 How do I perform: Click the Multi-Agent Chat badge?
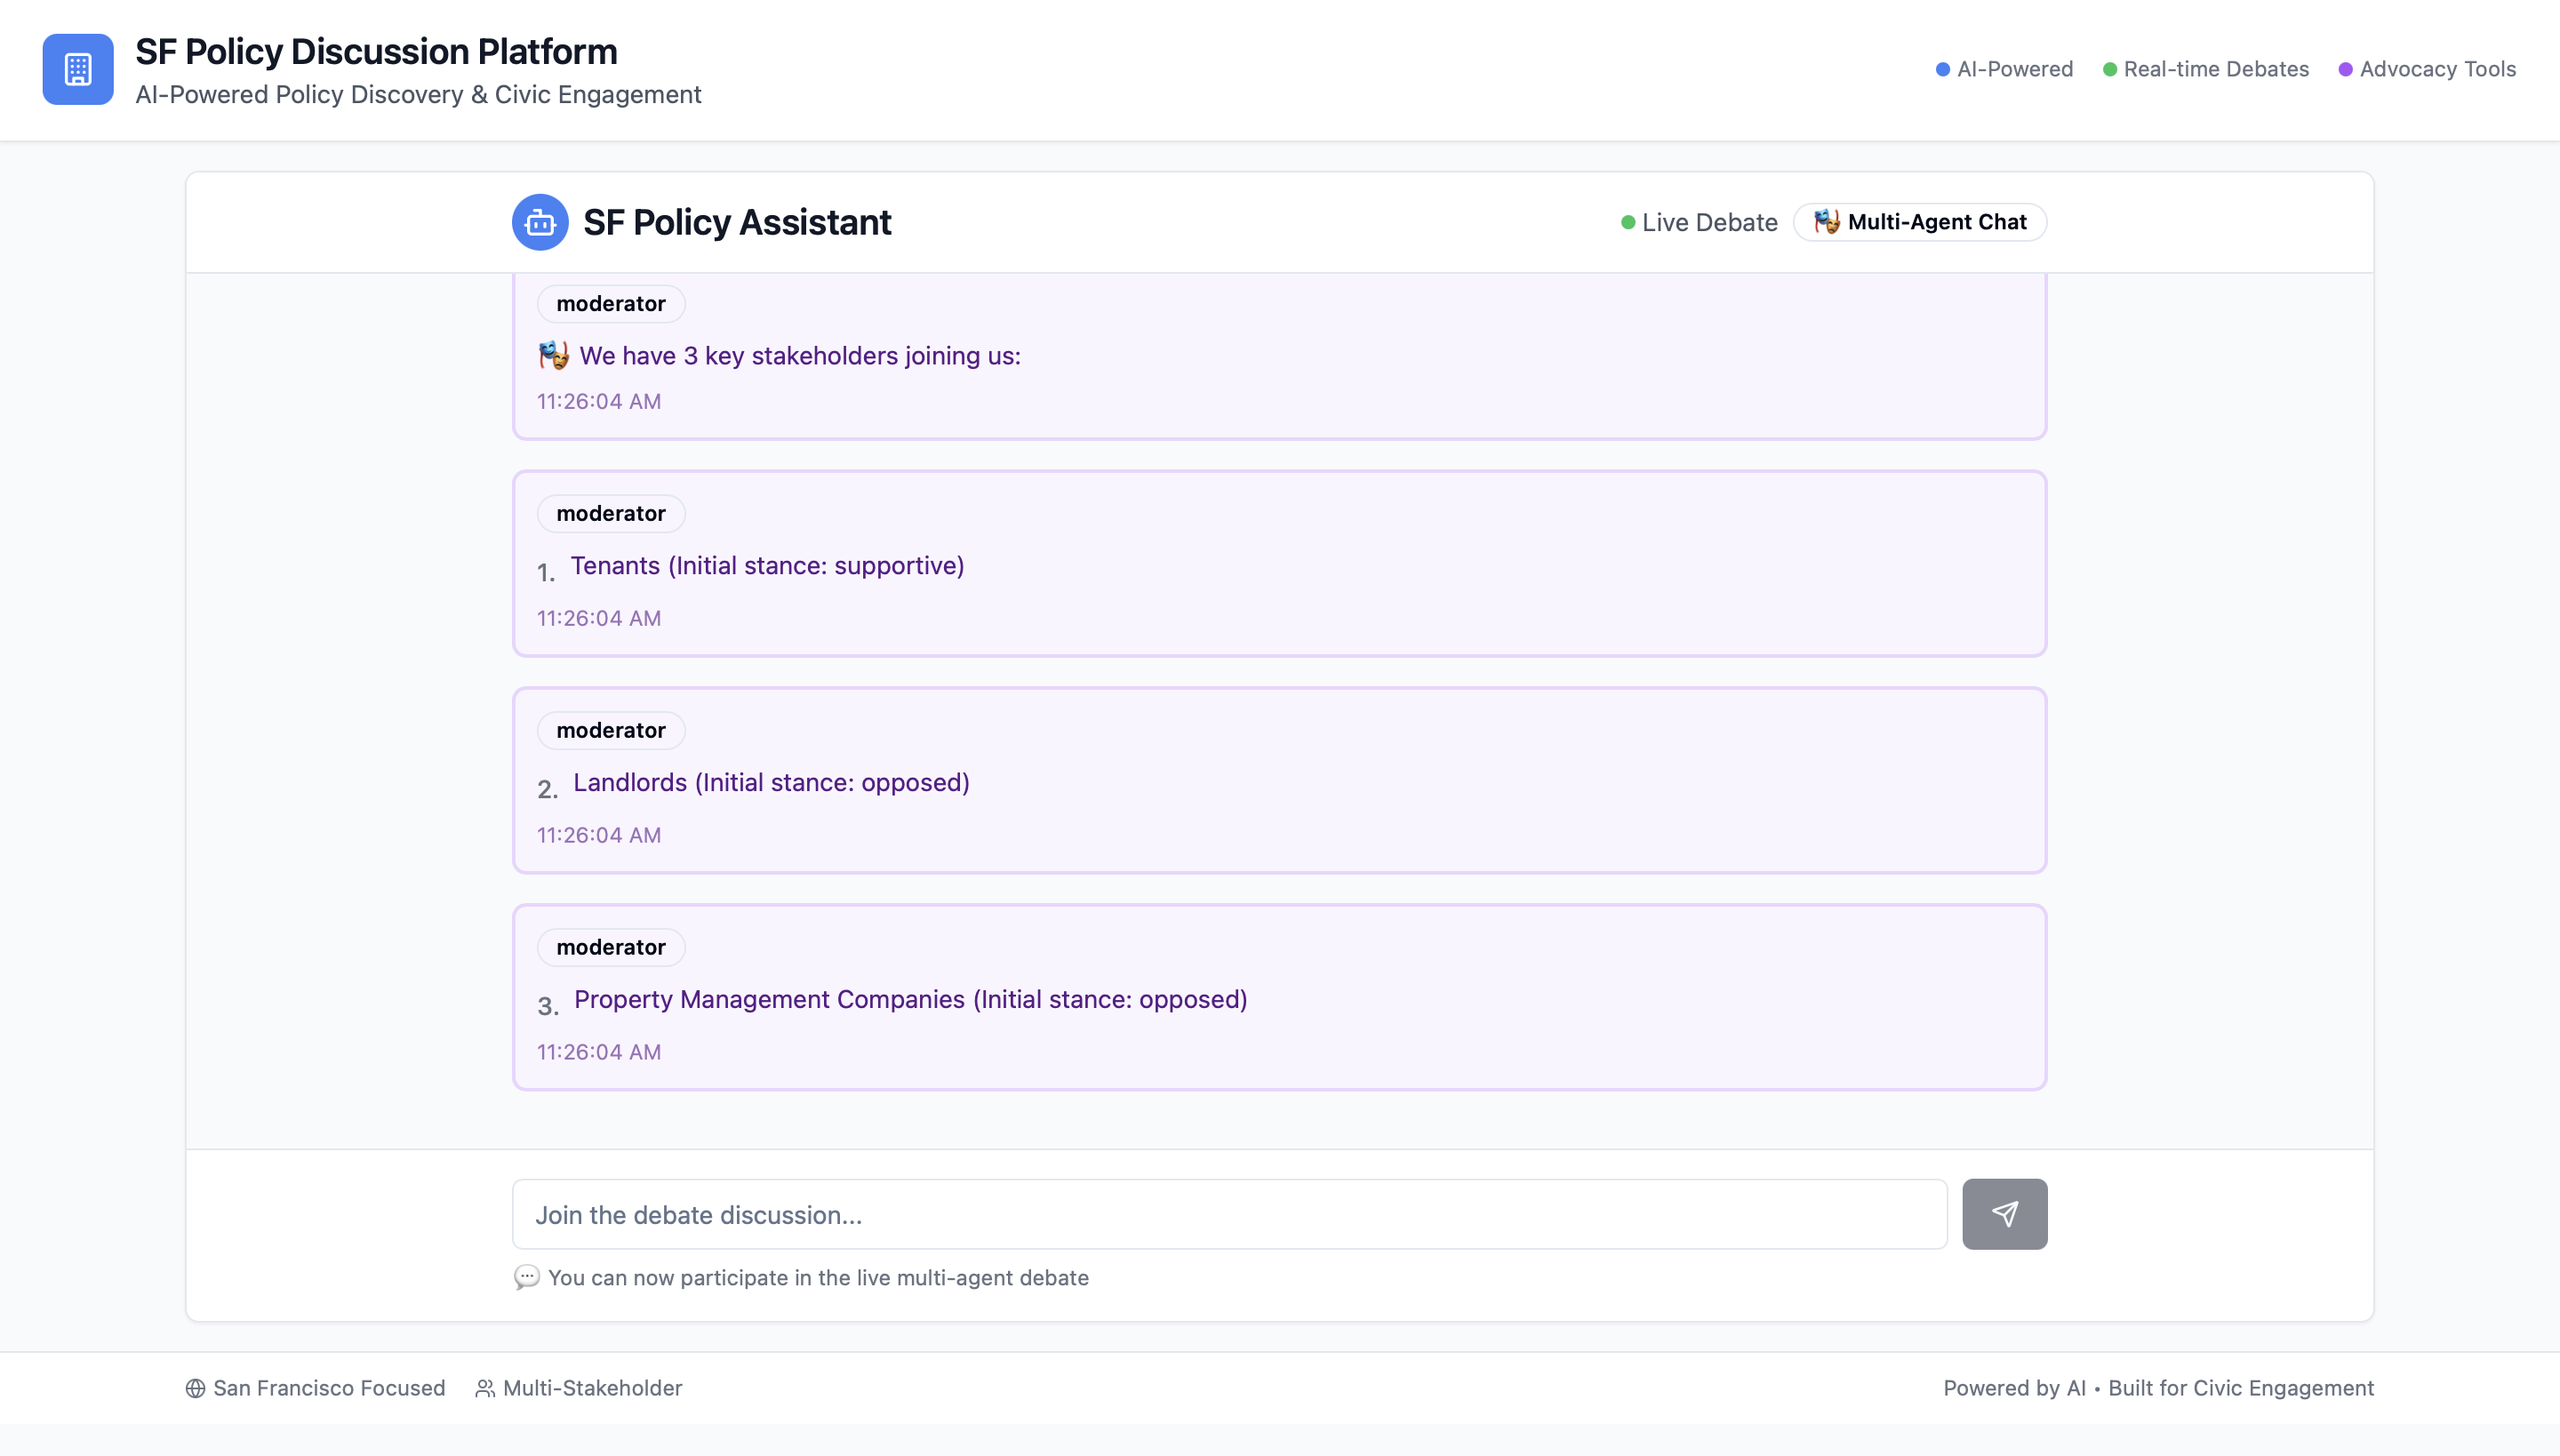pyautogui.click(x=1919, y=222)
